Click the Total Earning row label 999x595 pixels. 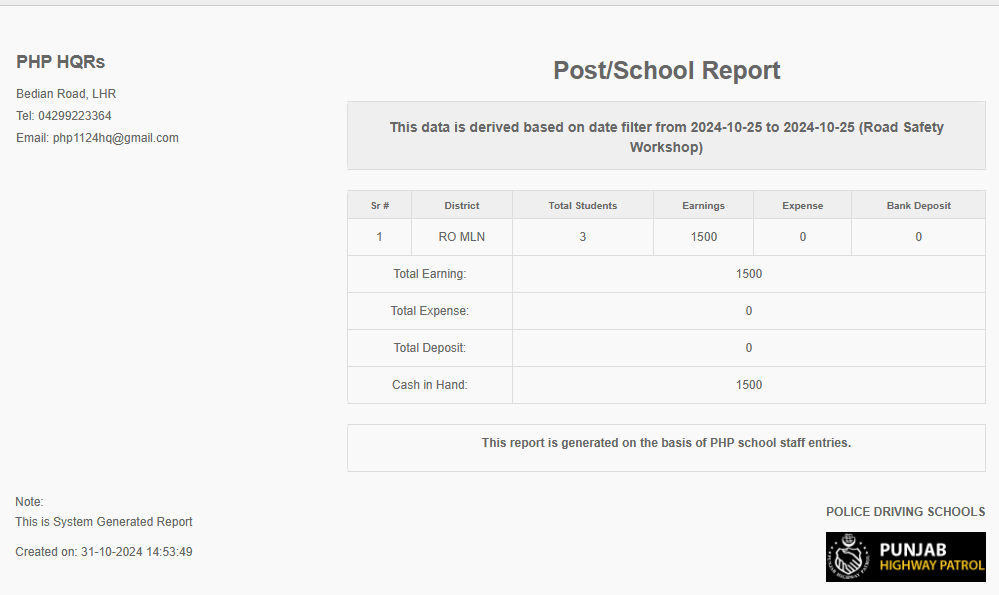[430, 274]
